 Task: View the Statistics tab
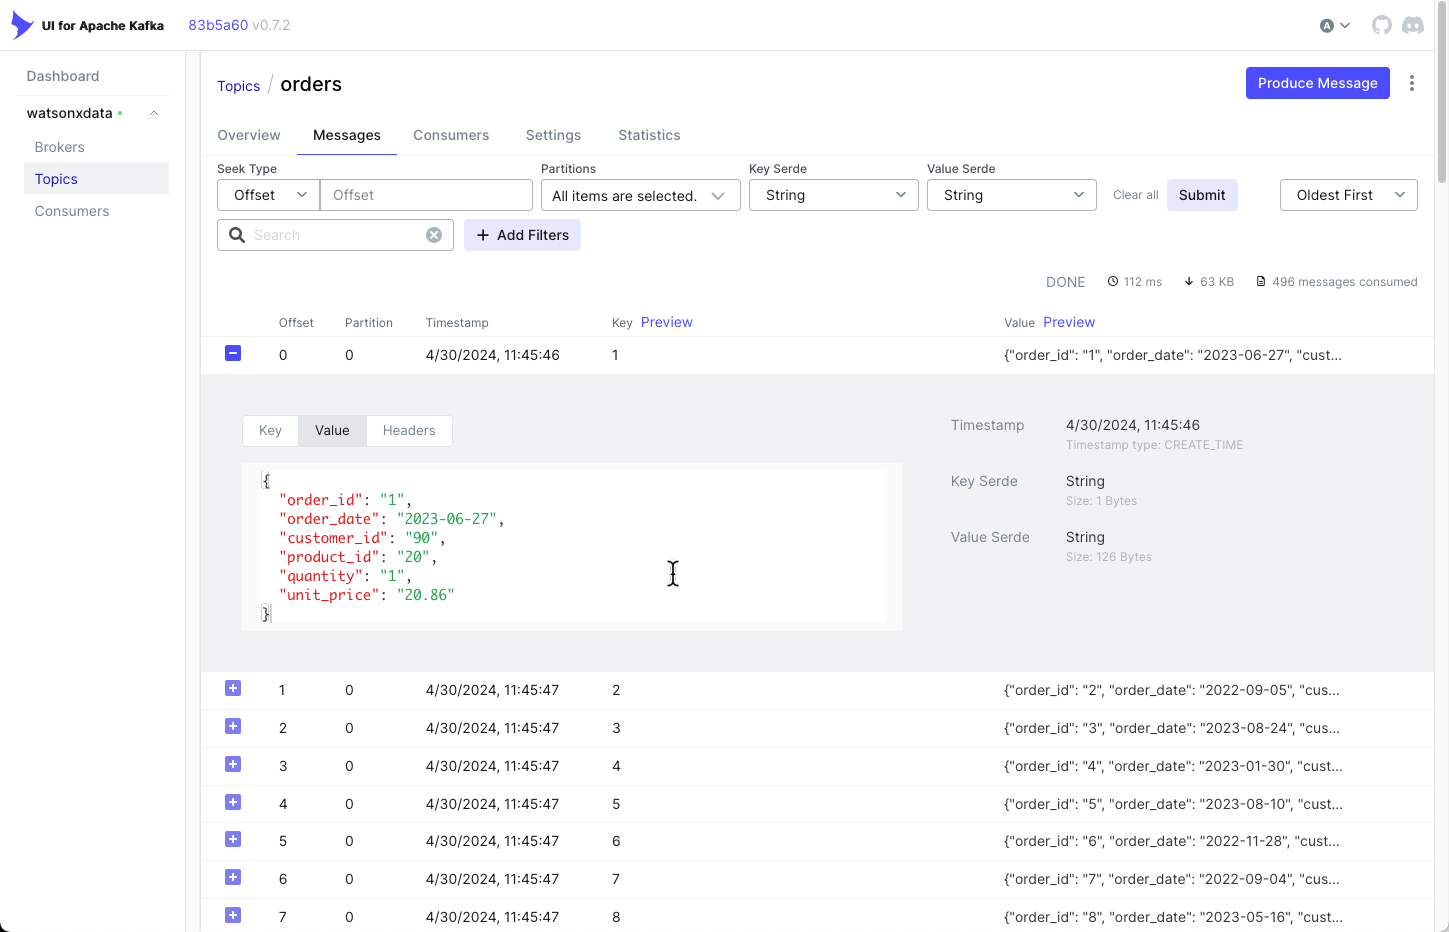pyautogui.click(x=649, y=135)
